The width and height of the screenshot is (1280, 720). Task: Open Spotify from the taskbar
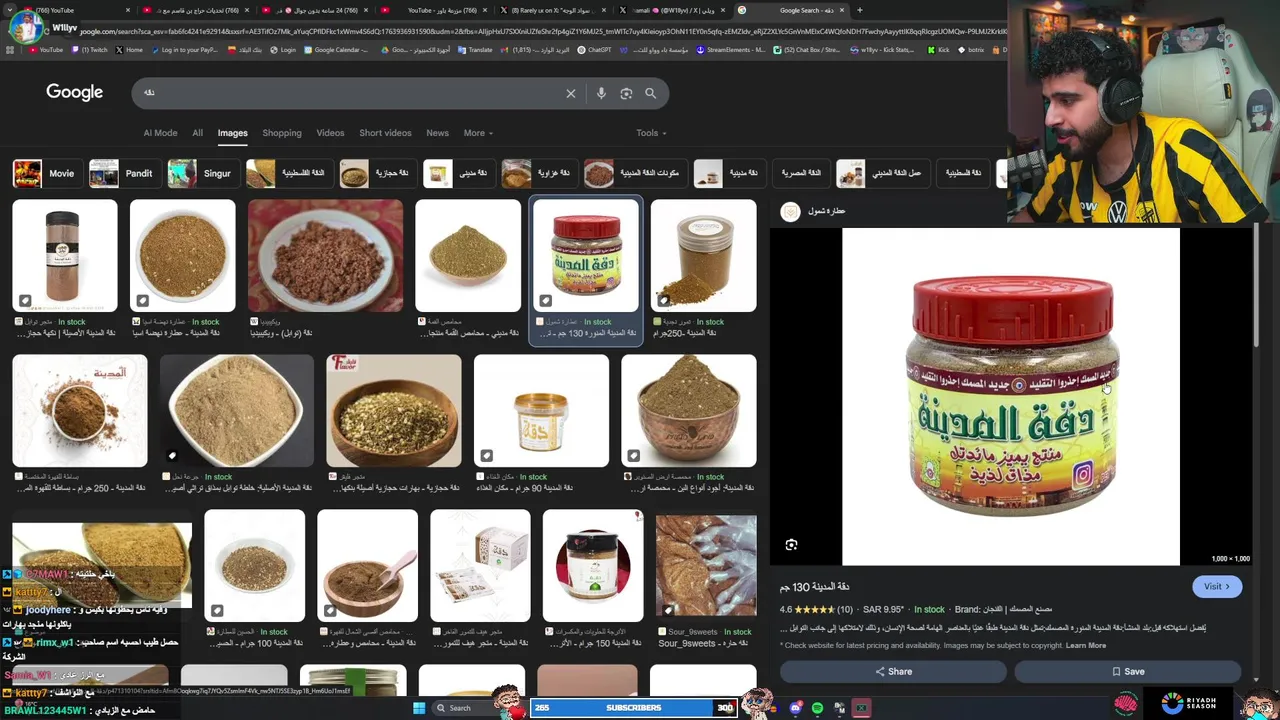click(x=817, y=708)
